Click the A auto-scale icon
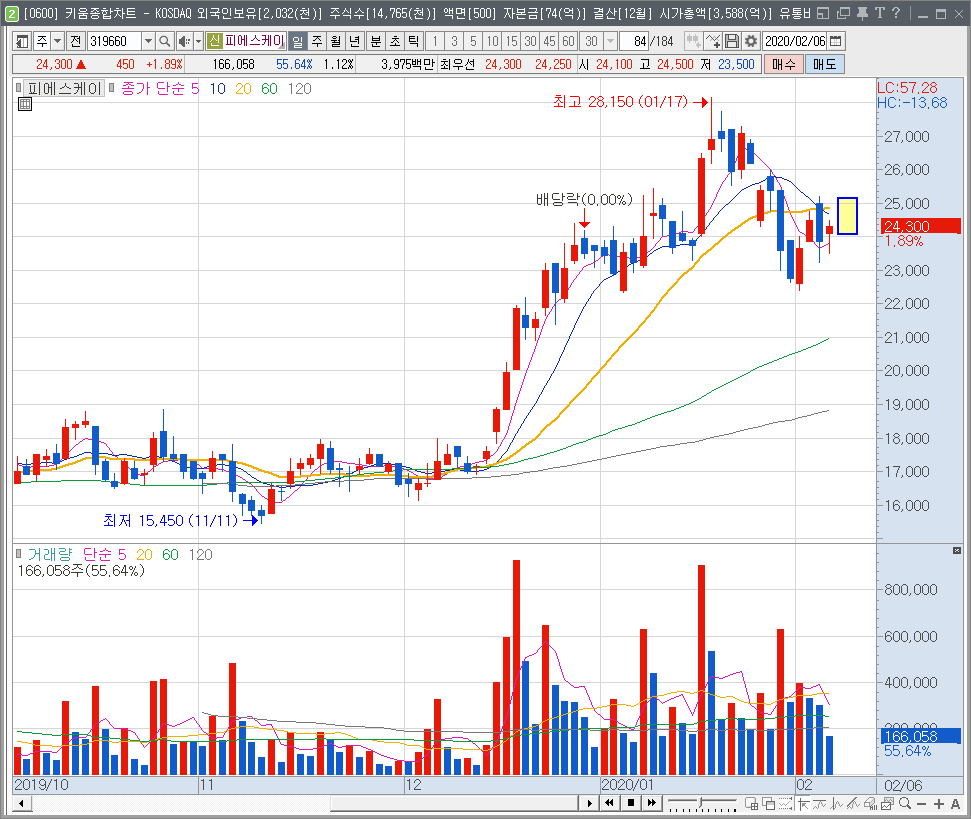The image size is (971, 819). point(956,804)
